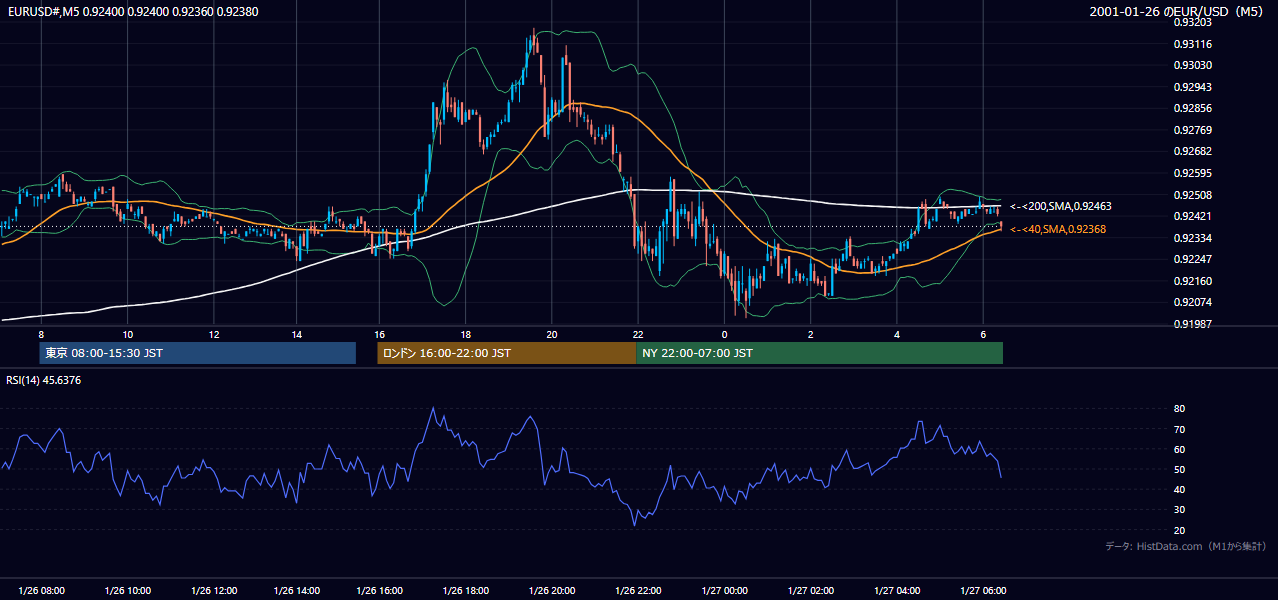Click price axis value 0.92247
Image resolution: width=1278 pixels, height=600 pixels.
point(1193,259)
